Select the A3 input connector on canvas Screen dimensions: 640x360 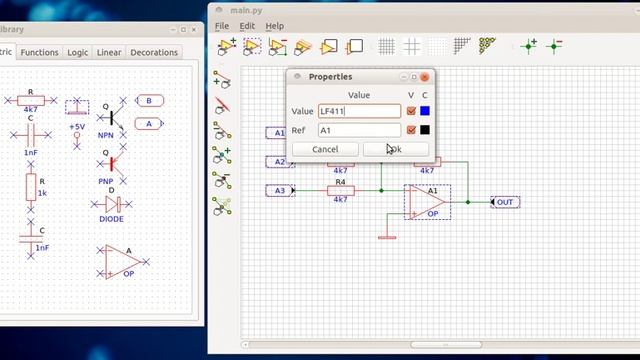280,191
